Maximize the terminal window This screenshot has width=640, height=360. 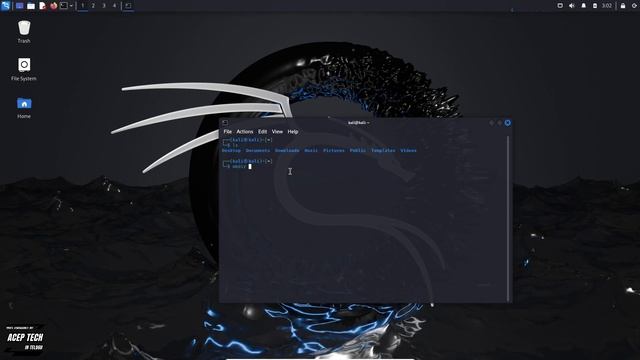(499, 123)
